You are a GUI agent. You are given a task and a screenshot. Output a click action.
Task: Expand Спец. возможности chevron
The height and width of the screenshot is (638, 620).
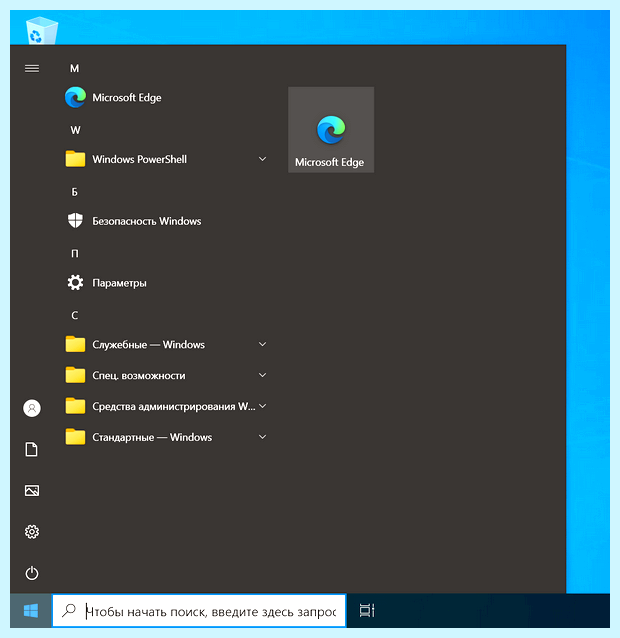tap(263, 375)
